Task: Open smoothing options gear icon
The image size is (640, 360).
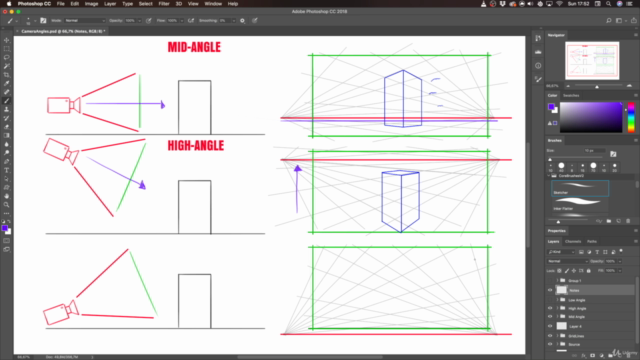Action: pyautogui.click(x=242, y=20)
